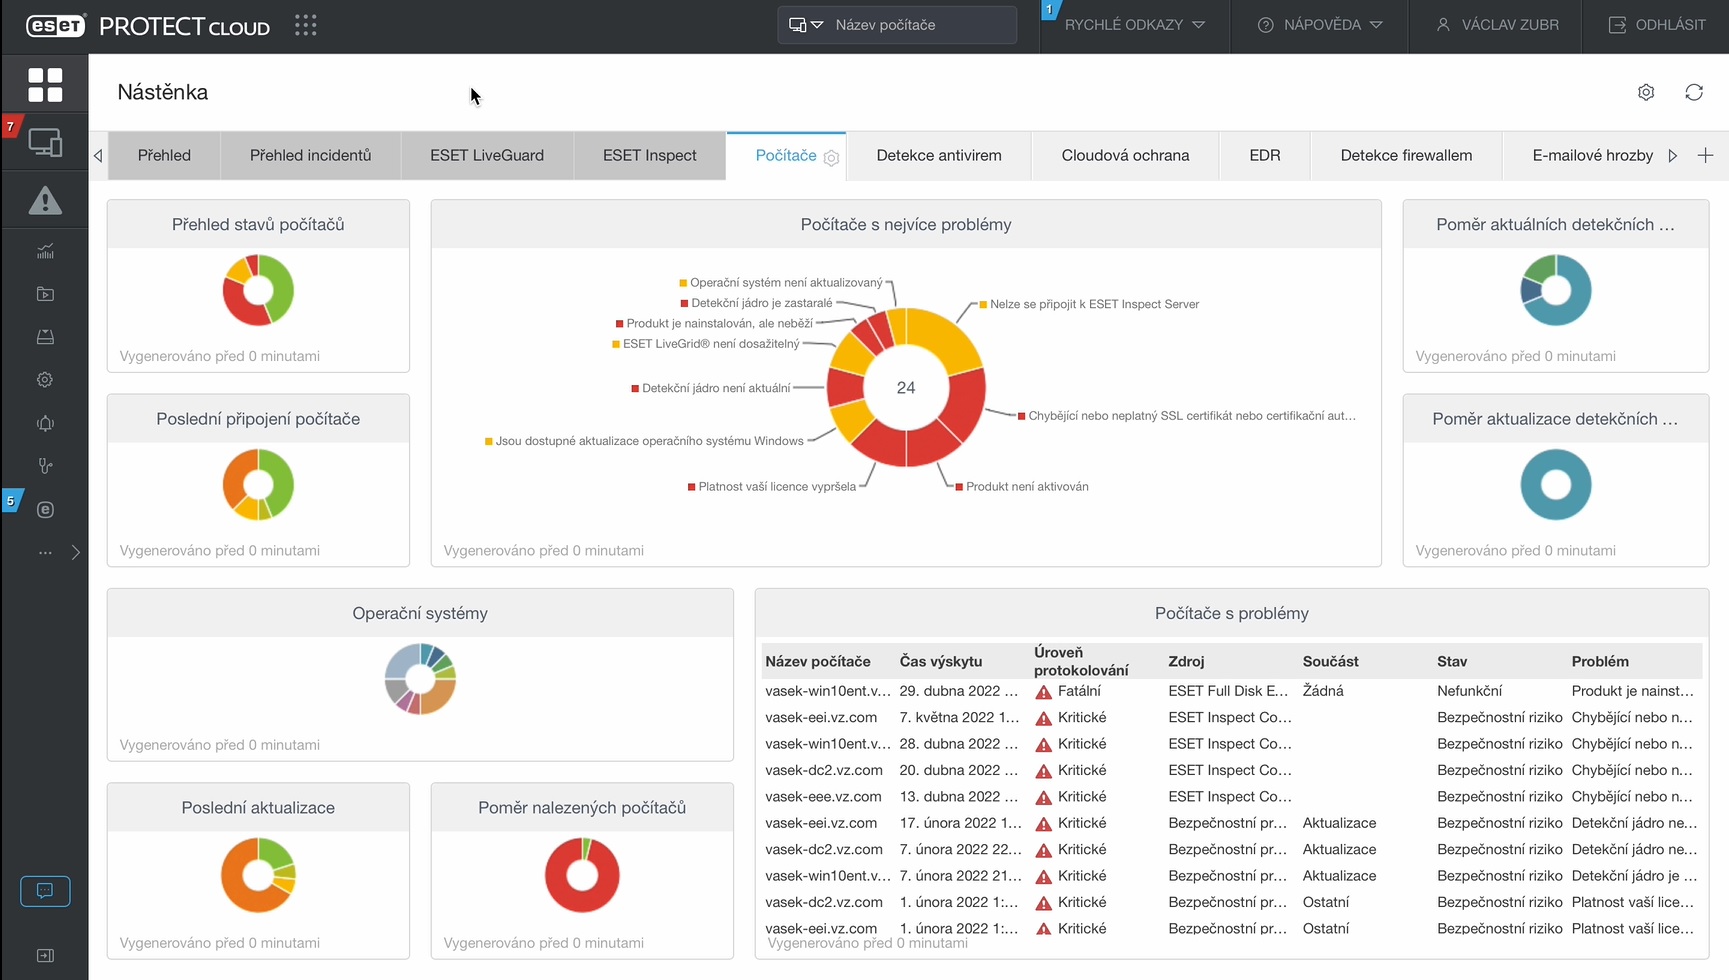Switch to the ESET Inspect tab
This screenshot has width=1729, height=980.
pyautogui.click(x=650, y=155)
